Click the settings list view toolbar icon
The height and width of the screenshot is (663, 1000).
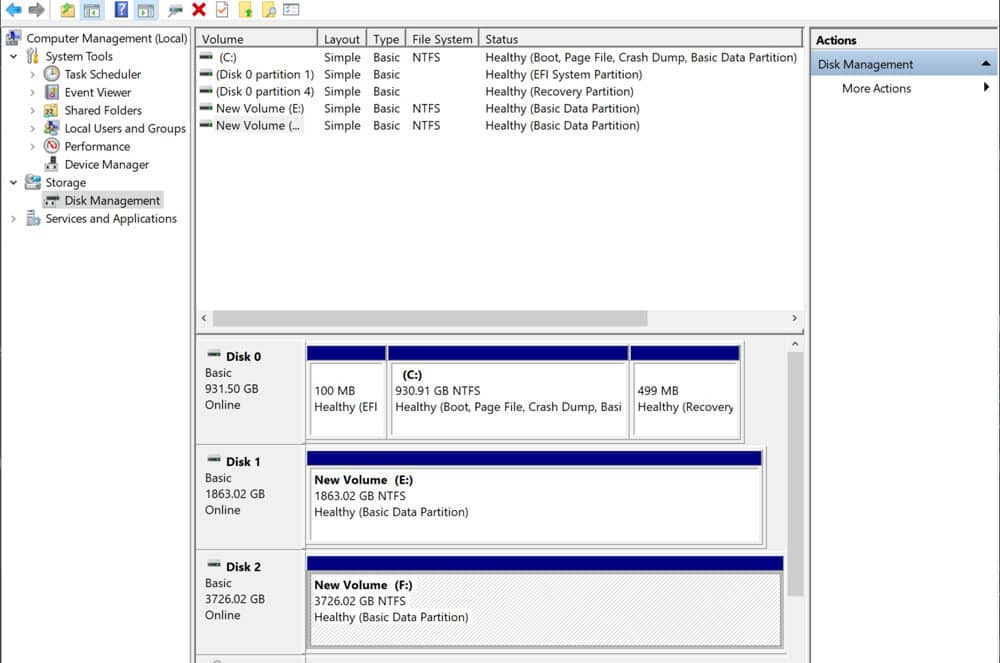[291, 10]
